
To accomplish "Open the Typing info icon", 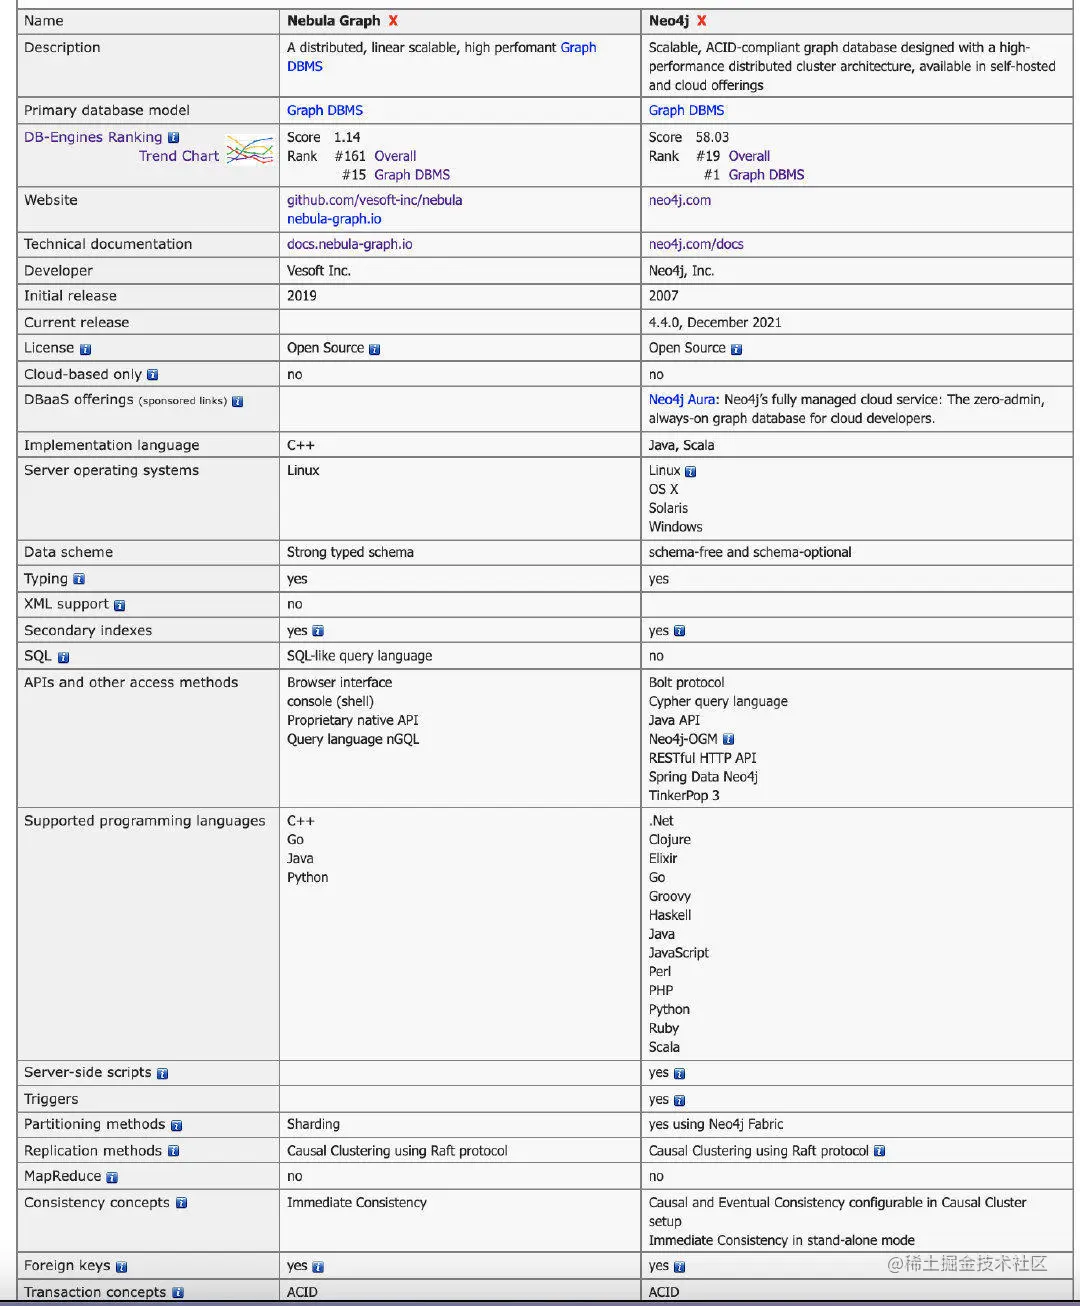I will pyautogui.click(x=79, y=579).
